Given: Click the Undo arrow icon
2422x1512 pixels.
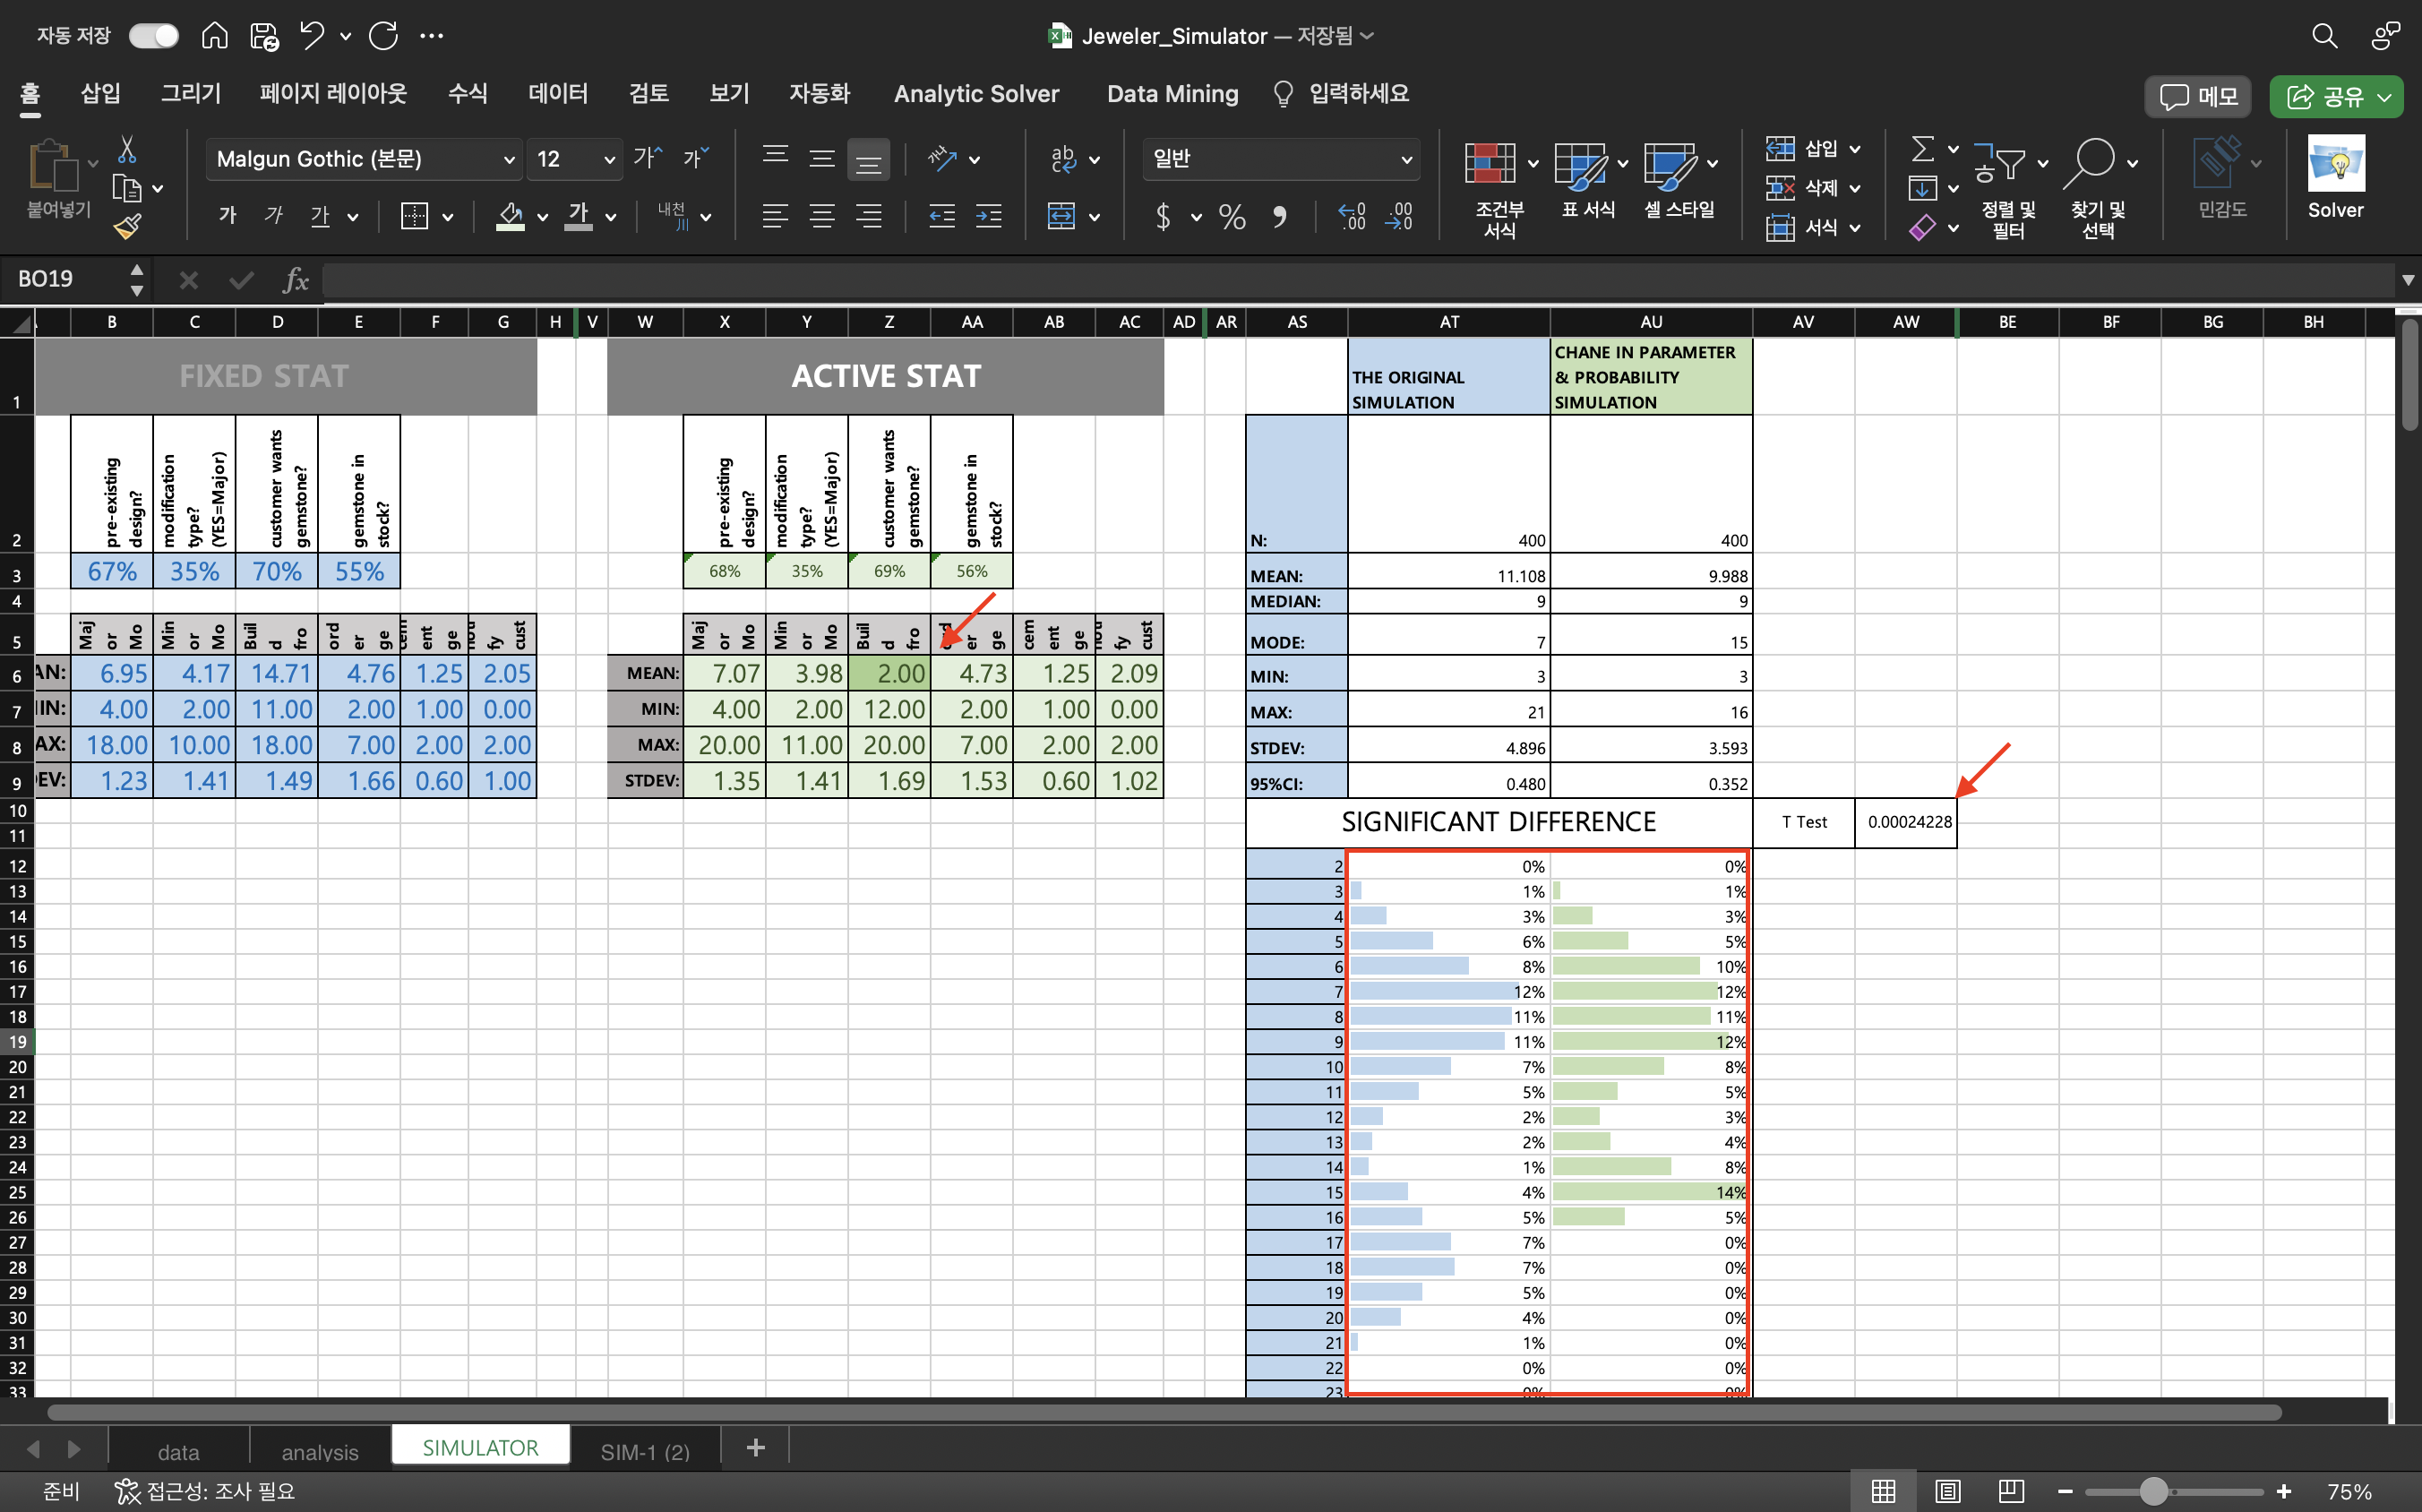Looking at the screenshot, I should (x=312, y=36).
